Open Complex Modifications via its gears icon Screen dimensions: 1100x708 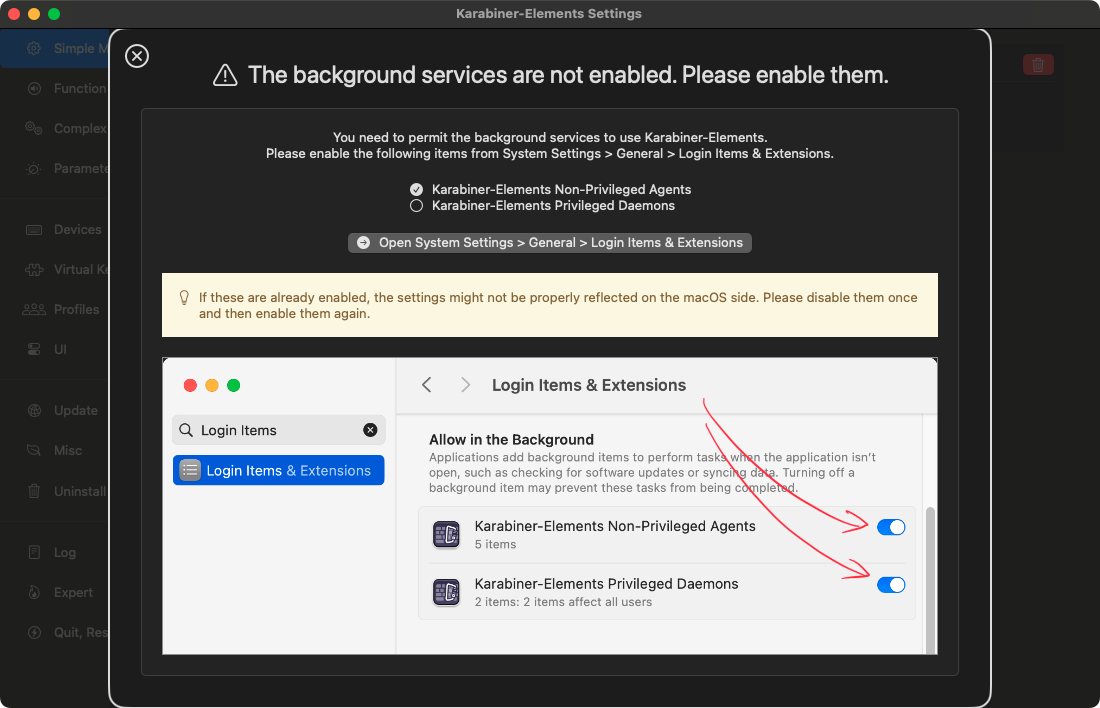34,128
